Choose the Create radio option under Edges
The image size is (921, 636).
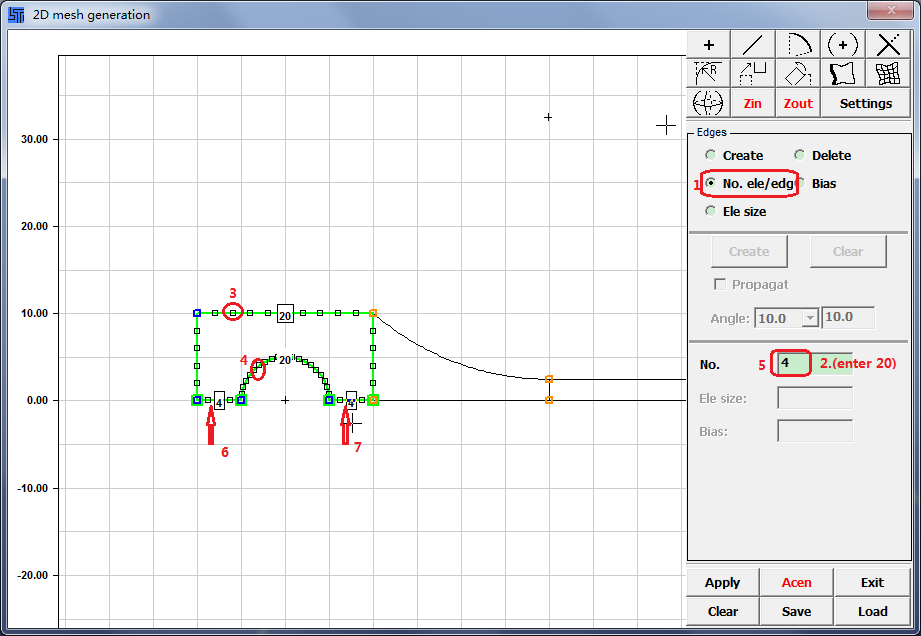[711, 155]
